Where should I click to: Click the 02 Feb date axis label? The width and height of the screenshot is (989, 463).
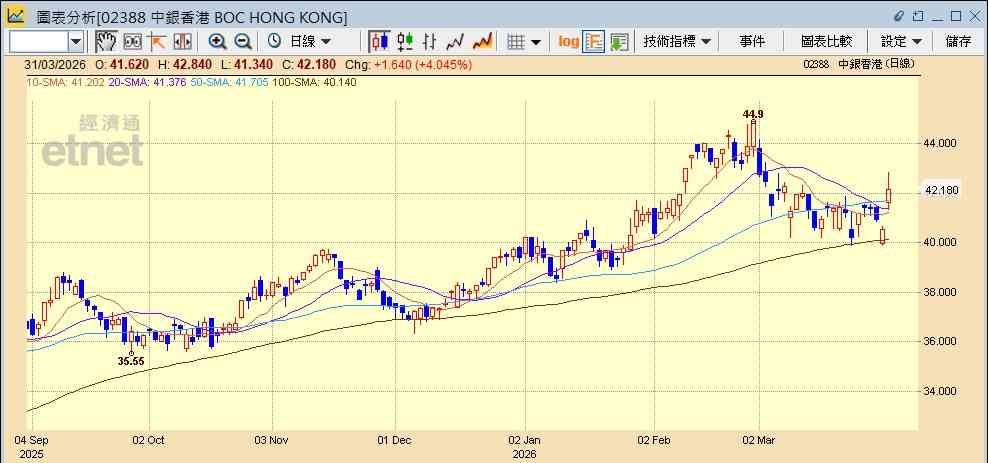(x=655, y=440)
